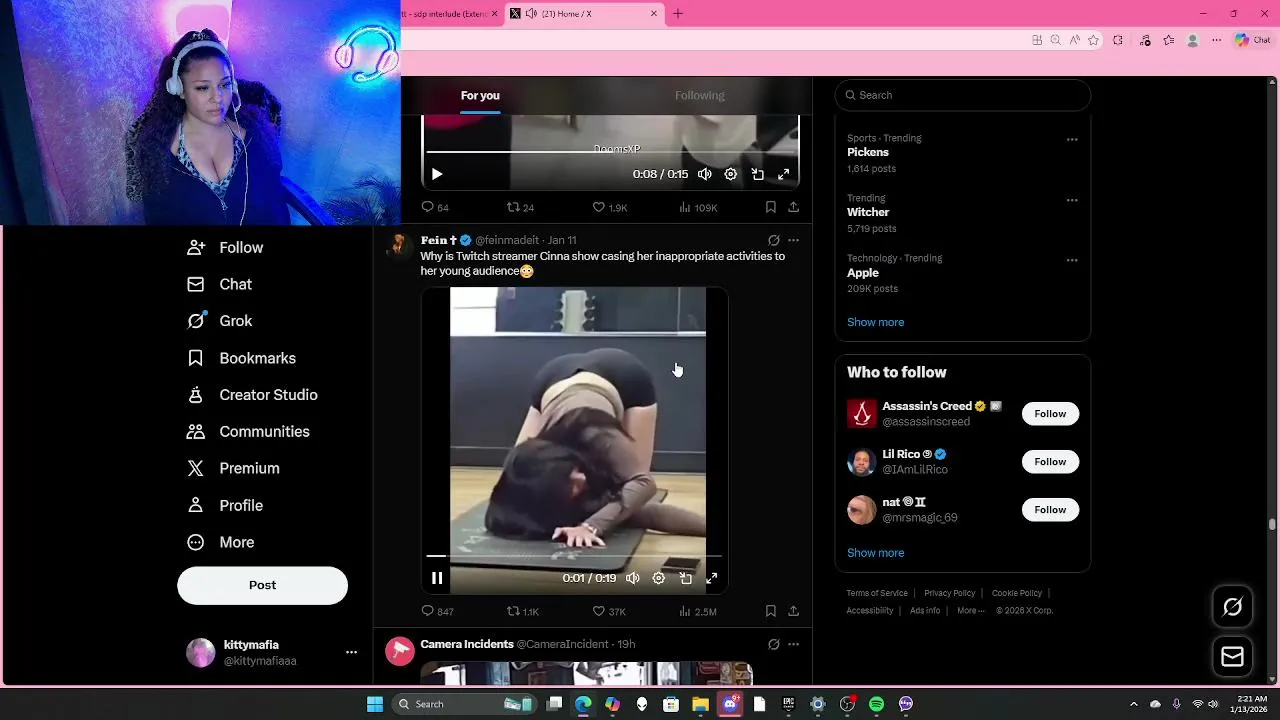Play the top DoomsXP video
The width and height of the screenshot is (1280, 720).
point(437,174)
